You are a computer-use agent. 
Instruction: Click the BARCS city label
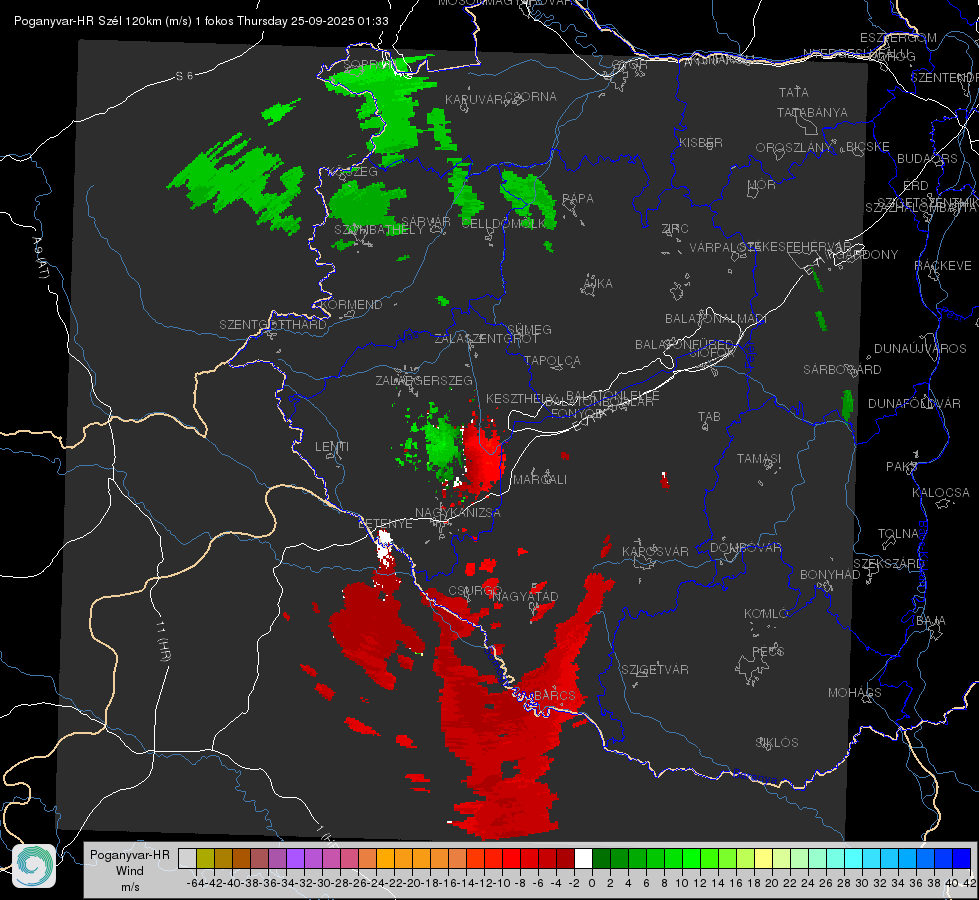(x=554, y=695)
